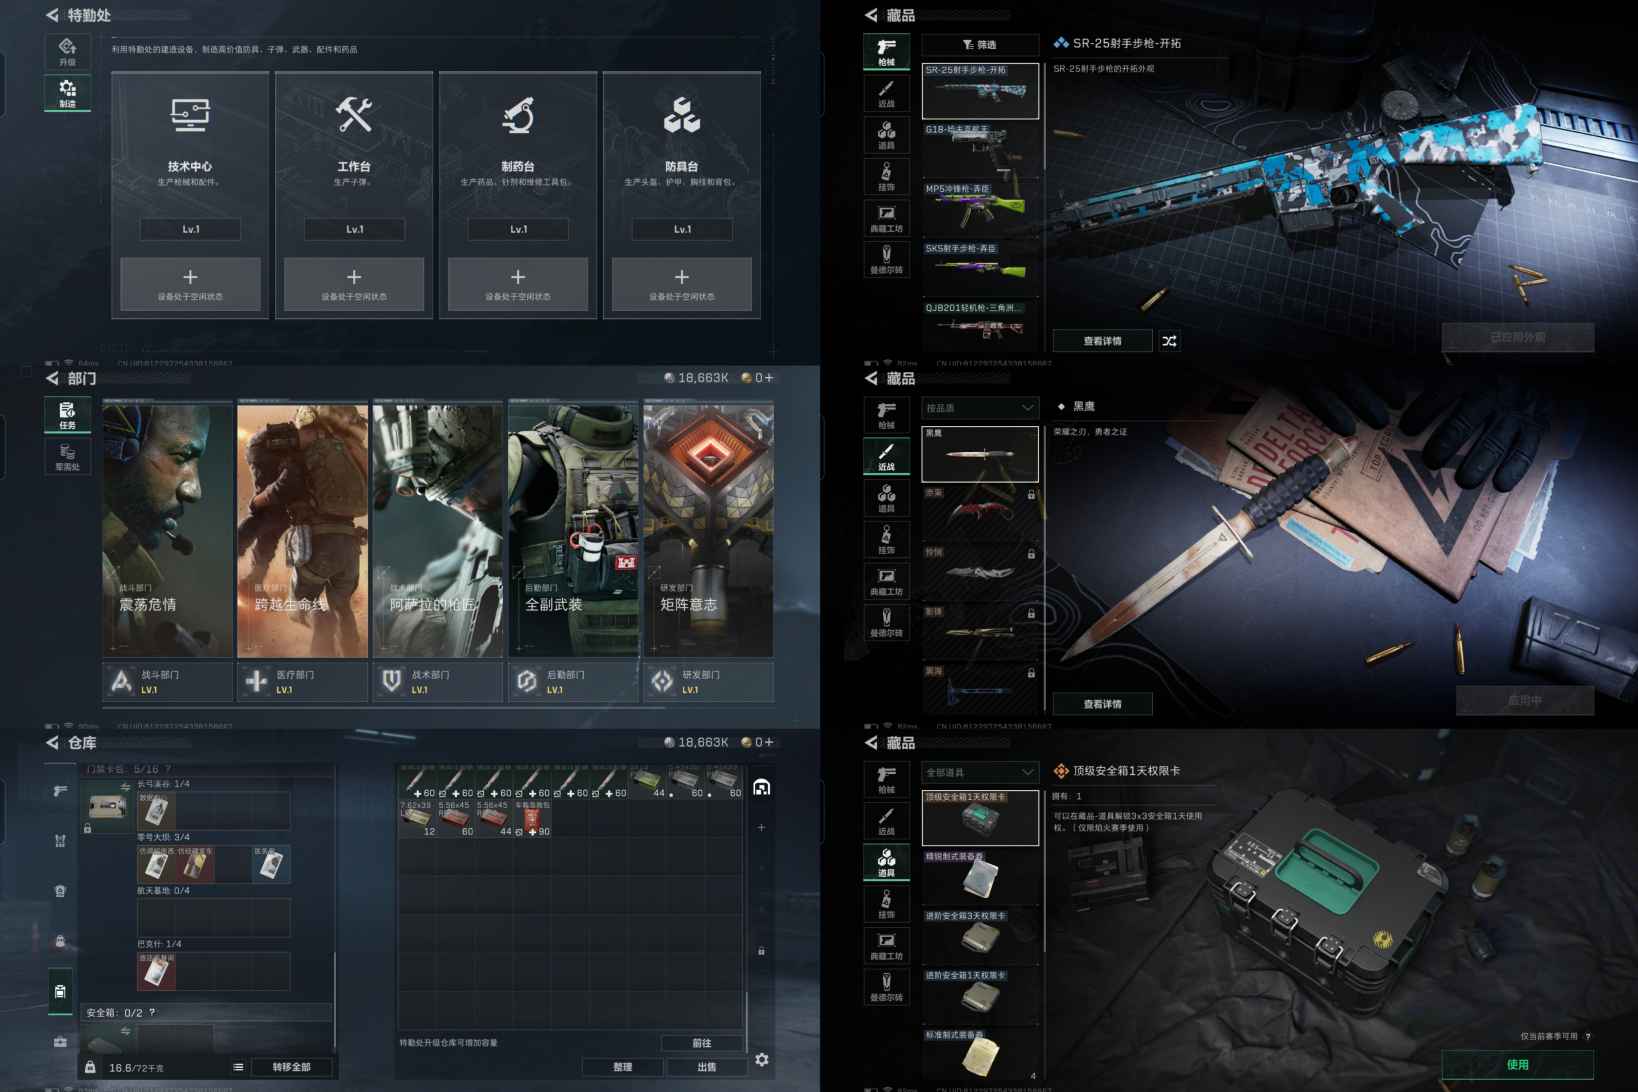Open the 升级 tab in 特勤处
This screenshot has width=1638, height=1092.
[x=67, y=52]
